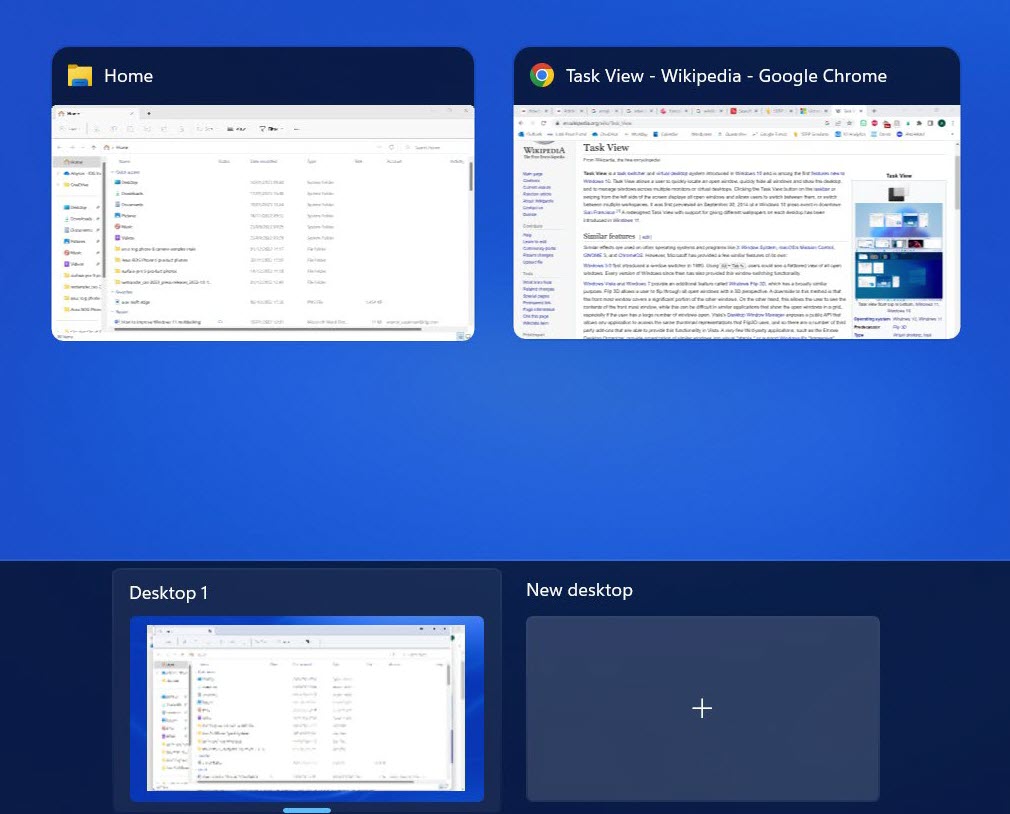Open the Home File Explorer window preview
This screenshot has width=1010, height=814.
pos(263,223)
